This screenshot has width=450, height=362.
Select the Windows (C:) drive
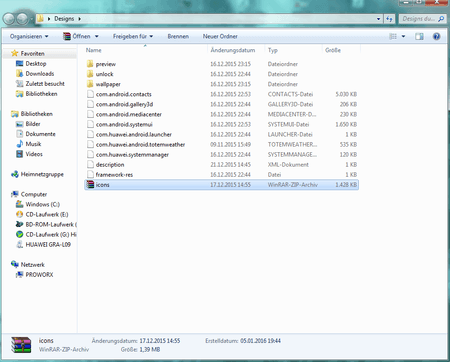click(43, 204)
